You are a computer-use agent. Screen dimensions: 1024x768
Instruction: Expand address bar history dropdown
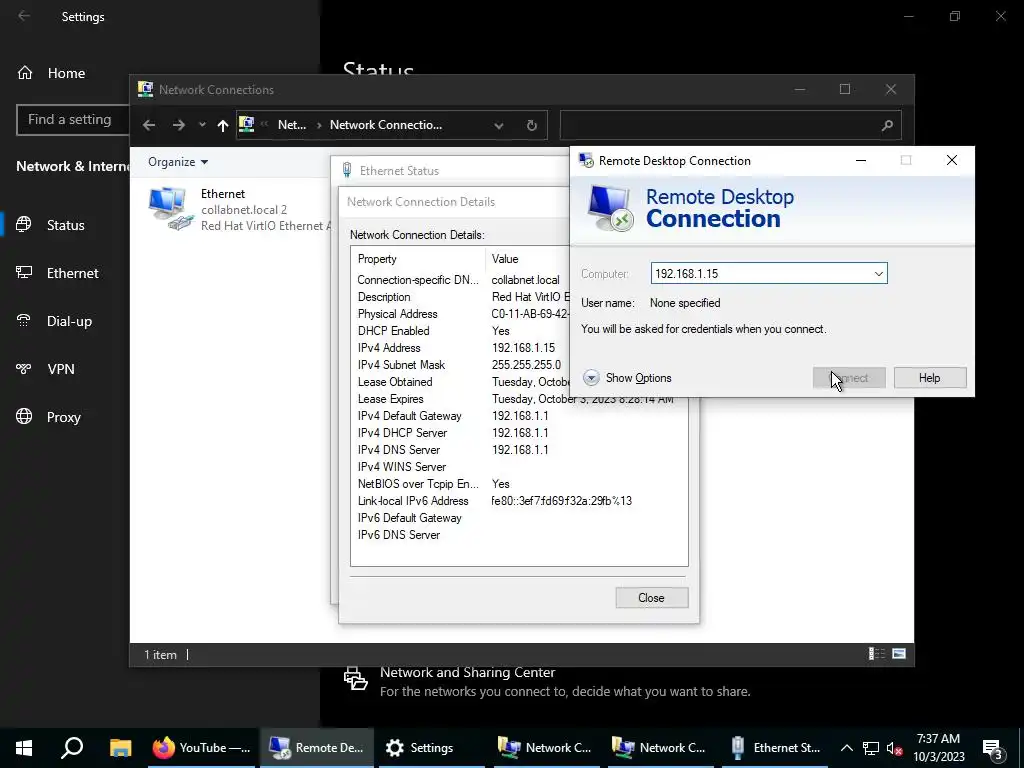(x=499, y=125)
